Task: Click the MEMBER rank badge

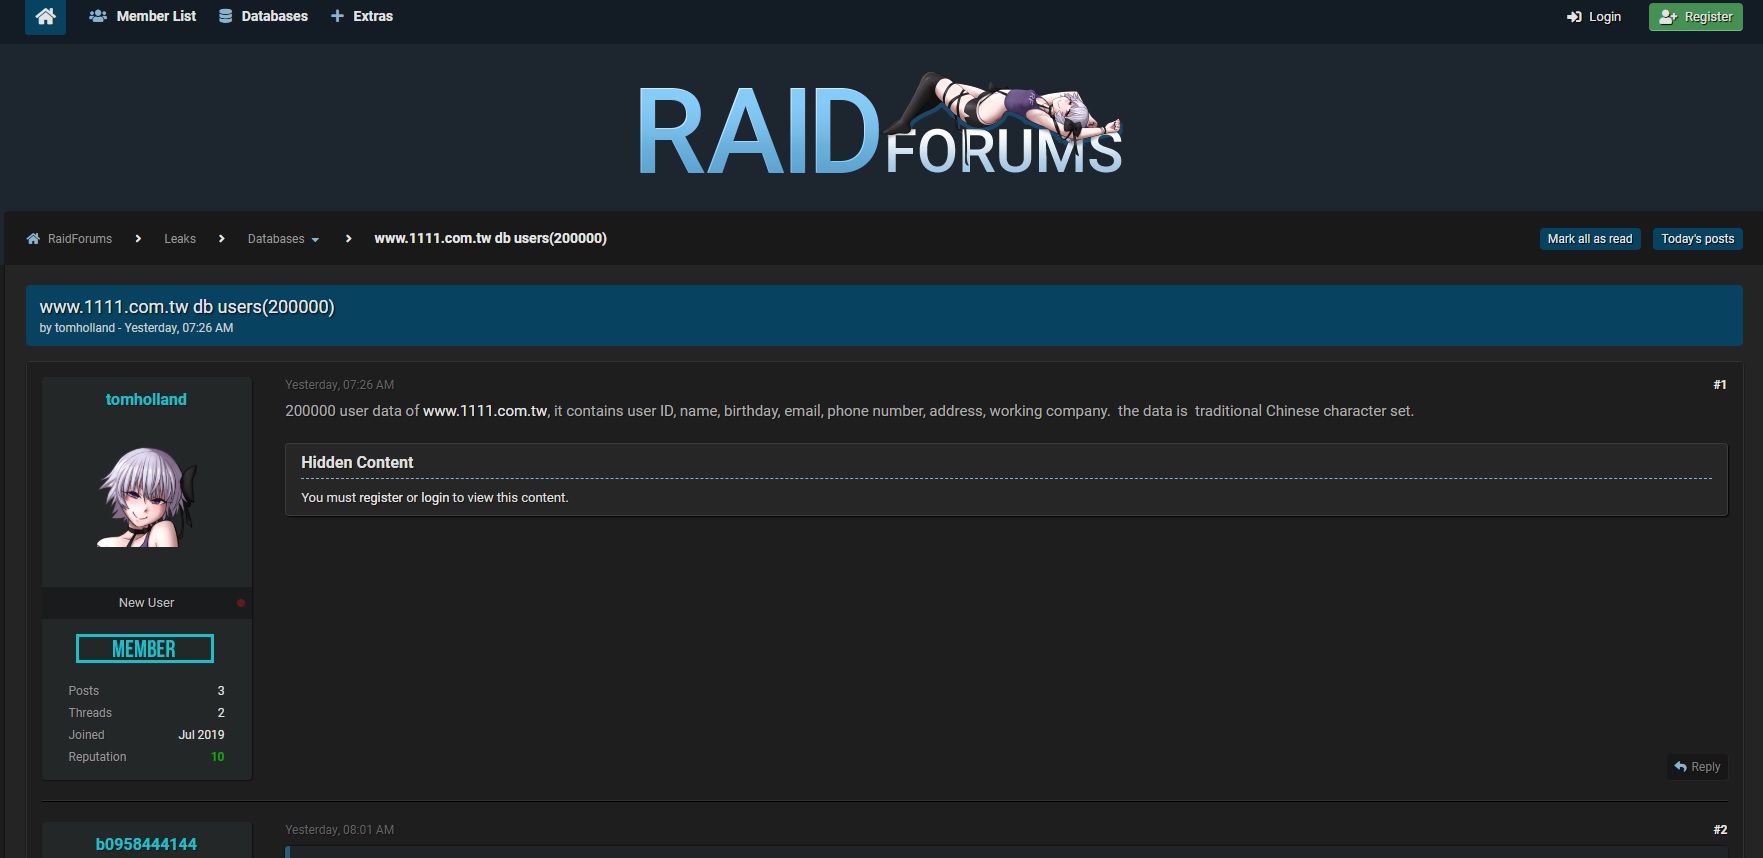Action: (145, 649)
